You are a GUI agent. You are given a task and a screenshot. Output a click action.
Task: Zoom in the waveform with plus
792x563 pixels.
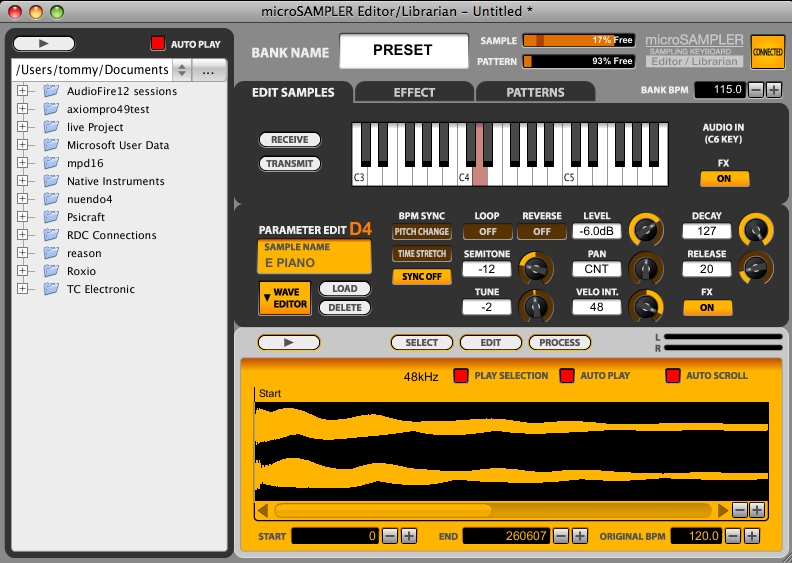pyautogui.click(x=757, y=510)
